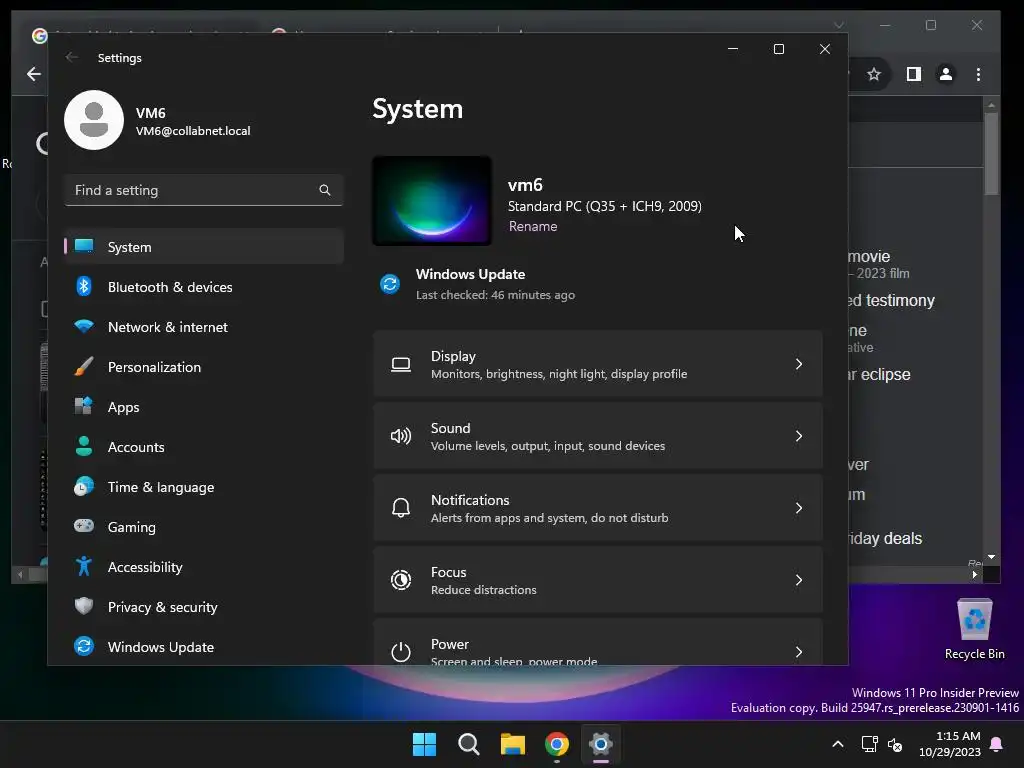This screenshot has width=1024, height=768.
Task: Click the network tray icon
Action: [869, 744]
